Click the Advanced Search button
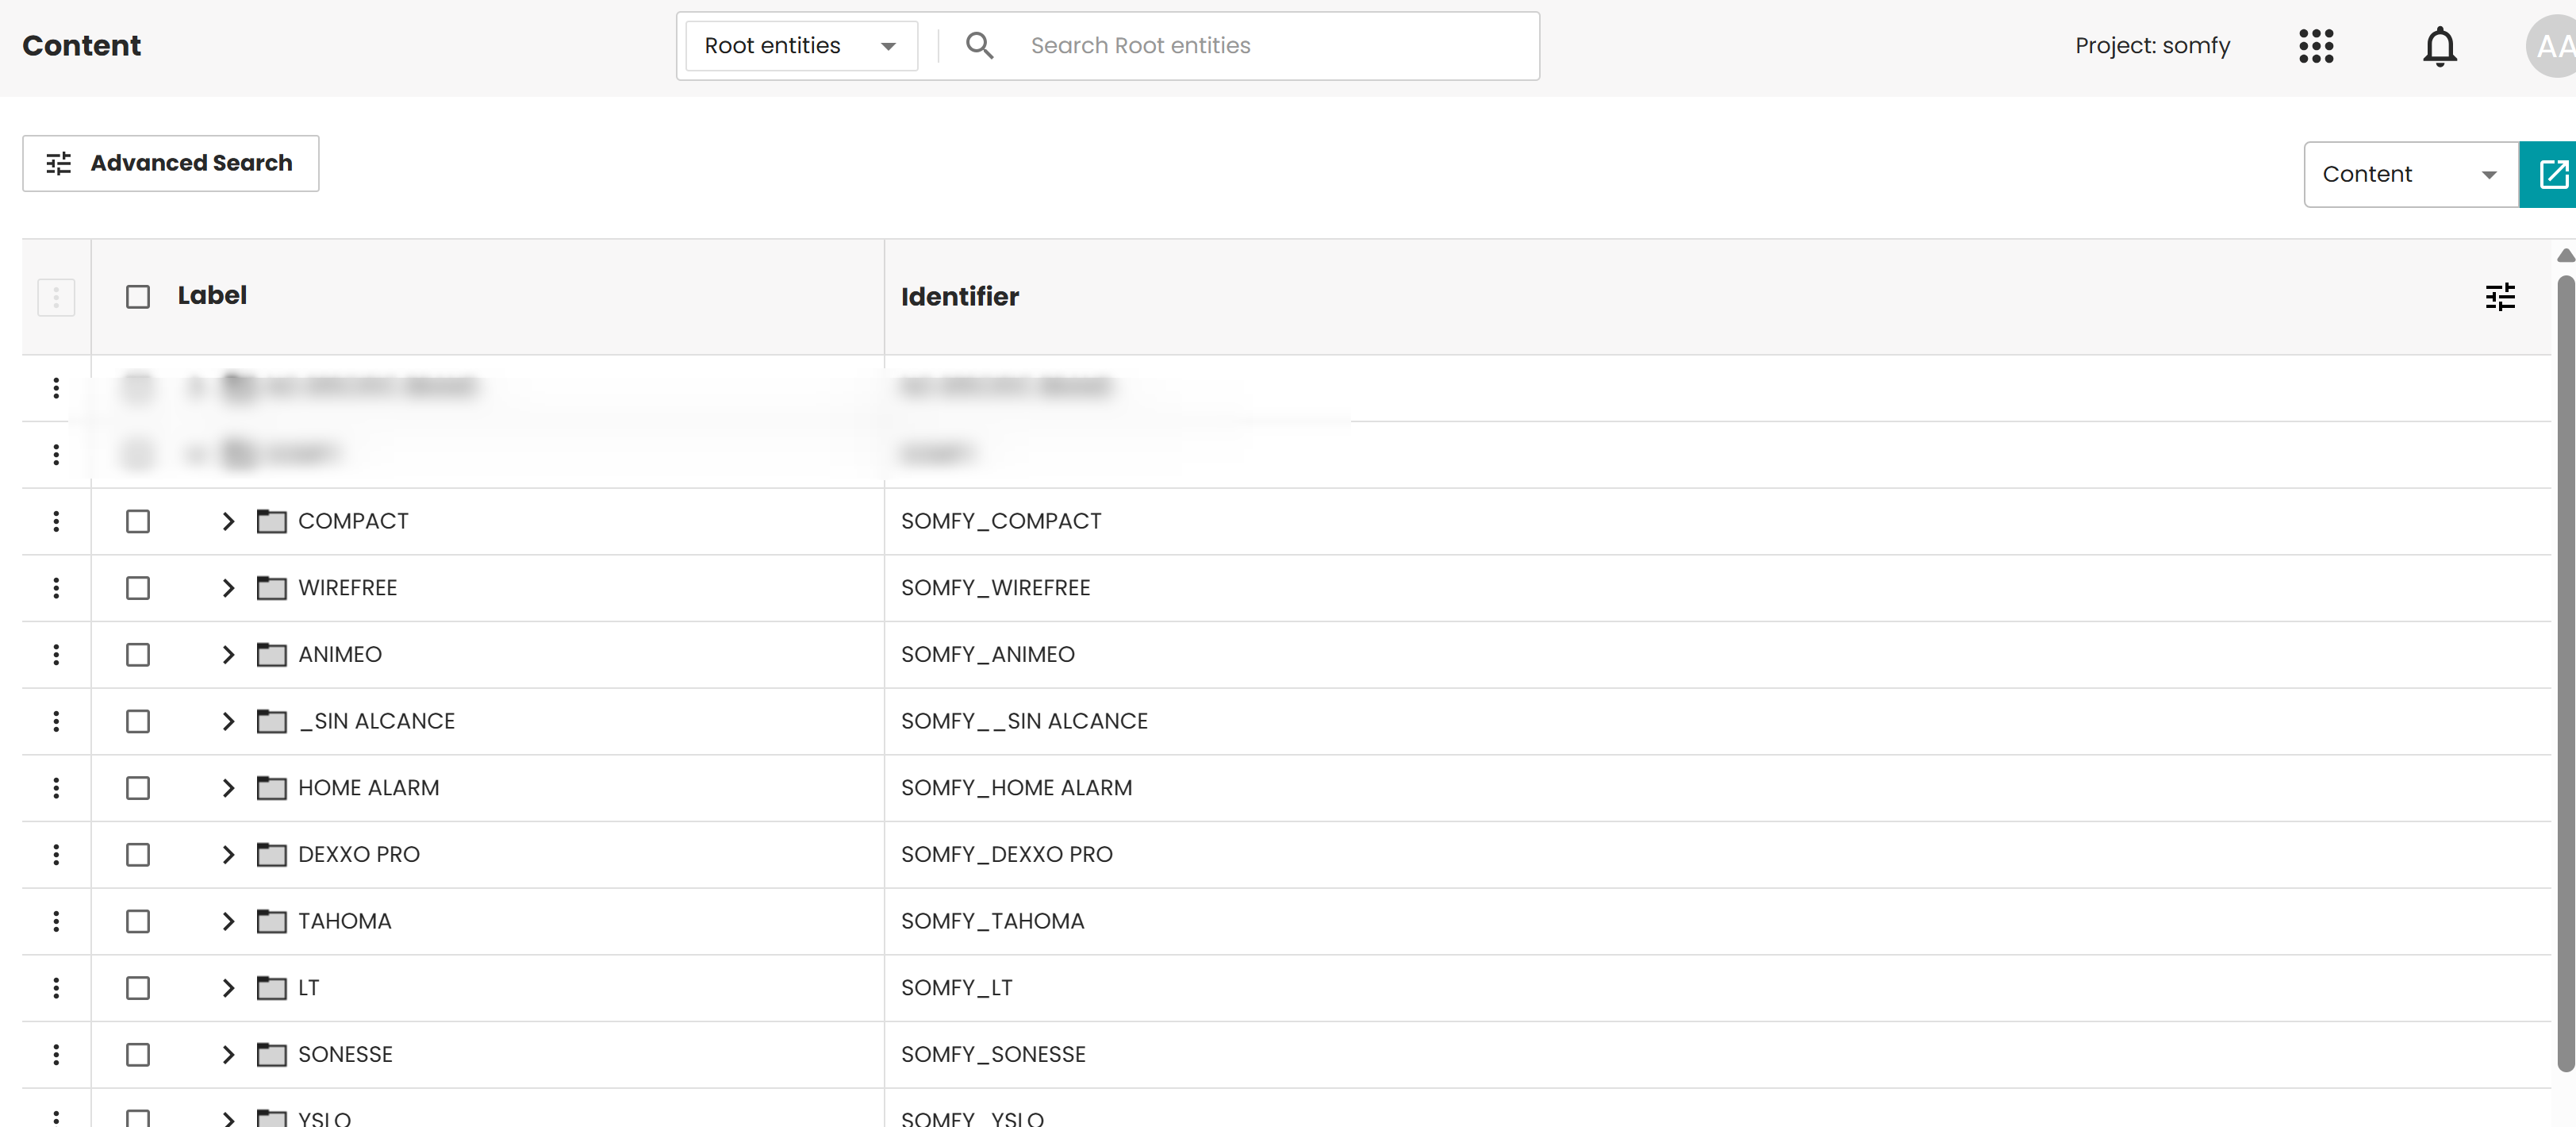Viewport: 2576px width, 1127px height. pos(171,163)
